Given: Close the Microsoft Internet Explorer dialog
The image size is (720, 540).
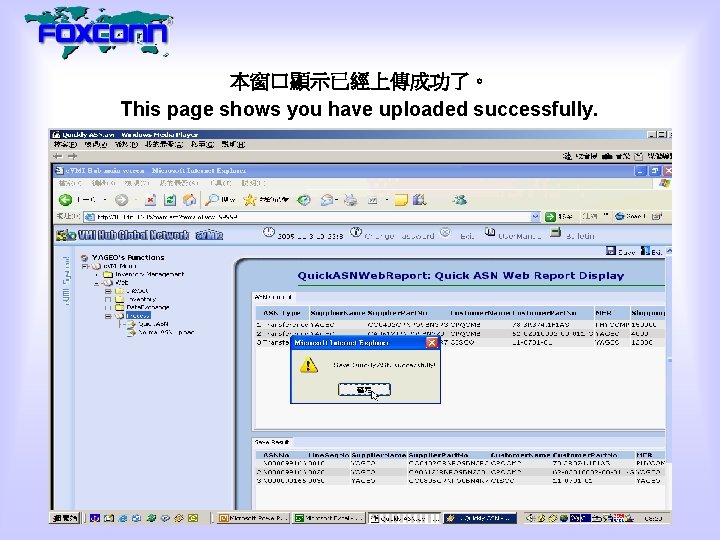Looking at the screenshot, I should pyautogui.click(x=432, y=343).
